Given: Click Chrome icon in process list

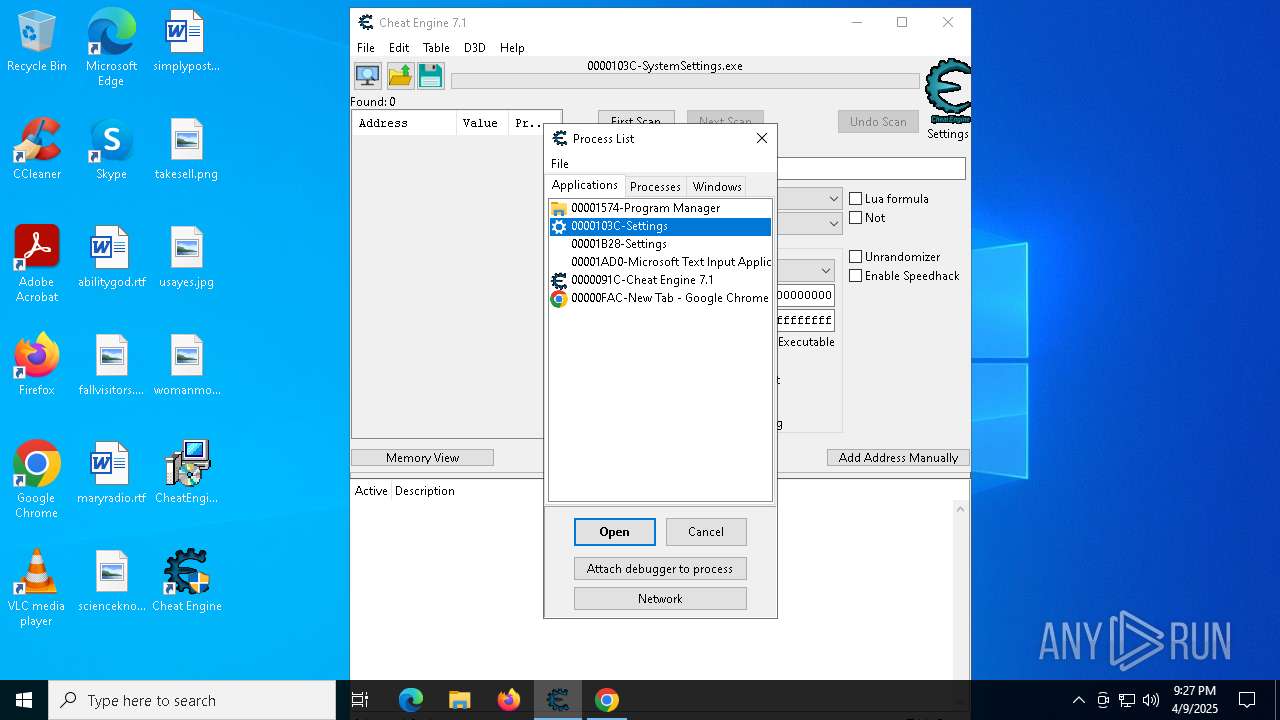Looking at the screenshot, I should [x=559, y=298].
